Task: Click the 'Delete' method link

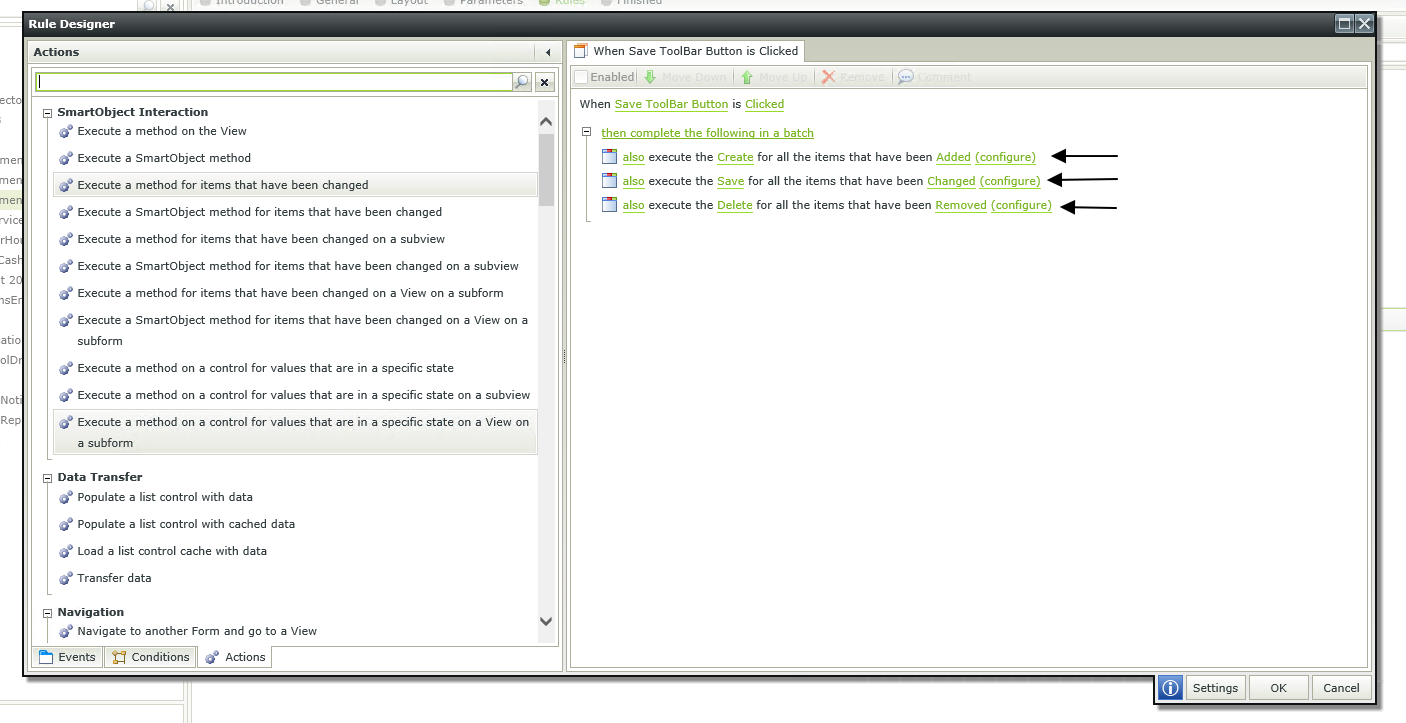Action: pos(734,205)
